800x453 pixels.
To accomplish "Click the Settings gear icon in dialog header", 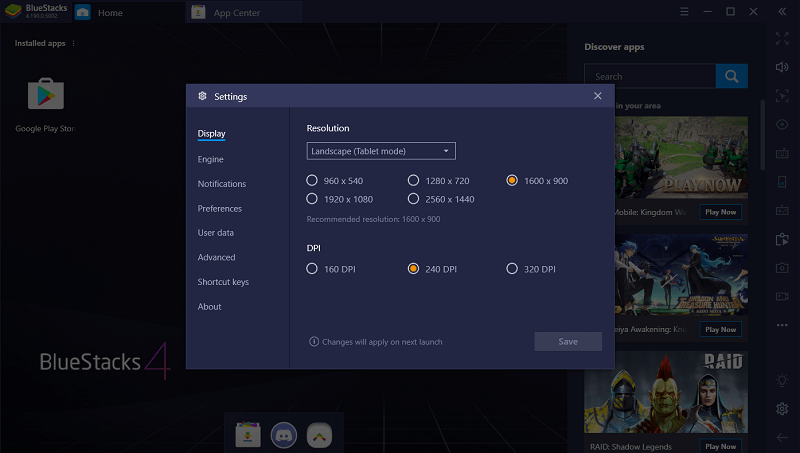I will pos(203,96).
